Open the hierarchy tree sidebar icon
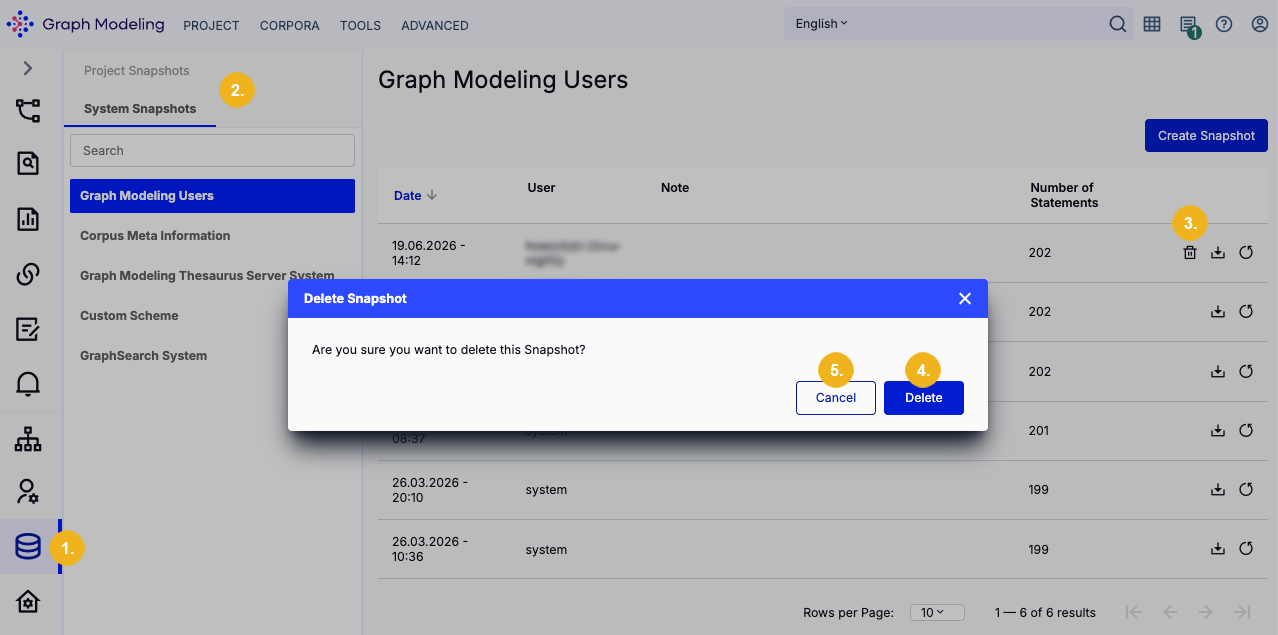 [28, 439]
